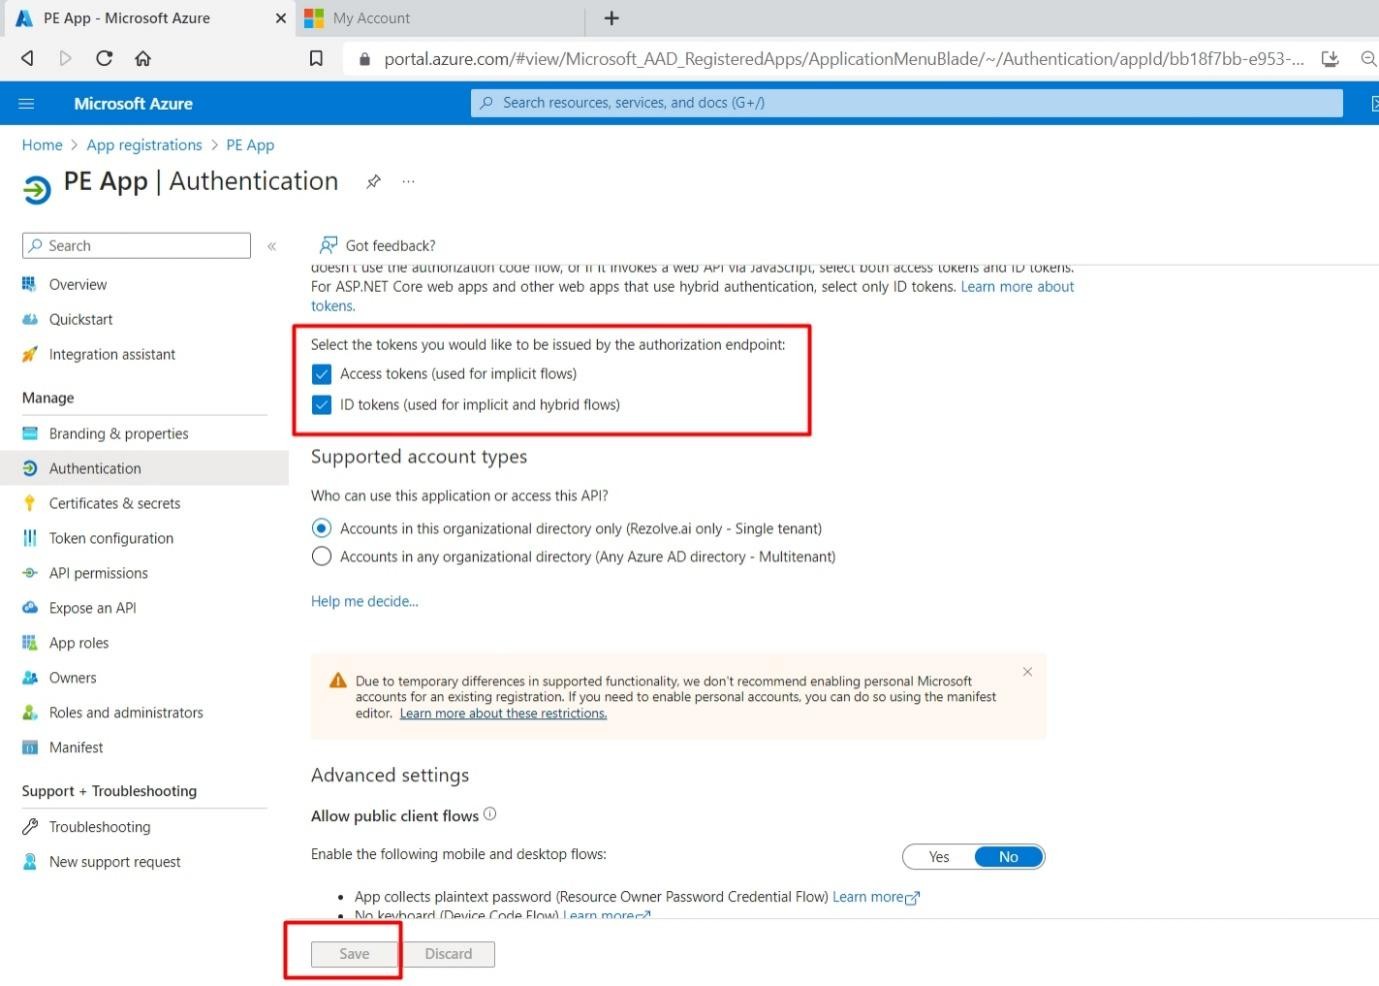This screenshot has width=1379, height=986.
Task: Collapse the sidebar with double chevron
Action: pyautogui.click(x=271, y=246)
